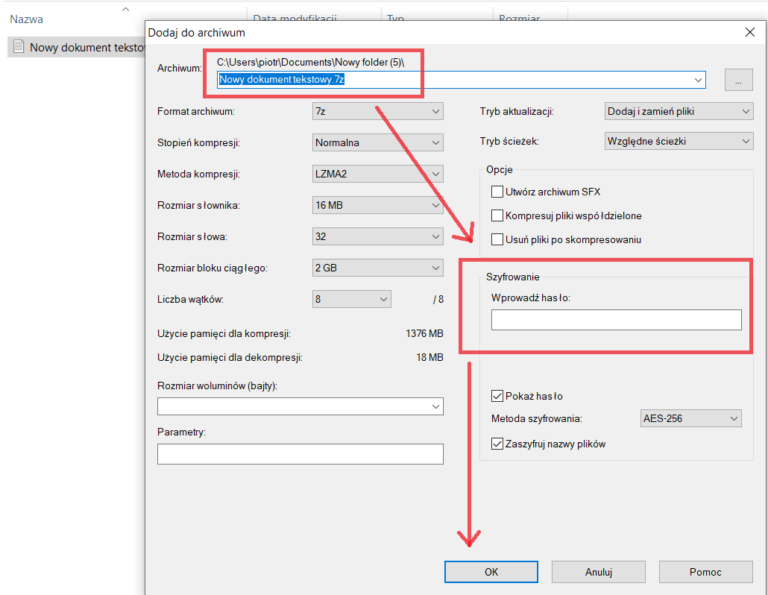Expand the Stopień kompresji dropdown
Image resolution: width=768 pixels, height=595 pixels.
pos(377,142)
